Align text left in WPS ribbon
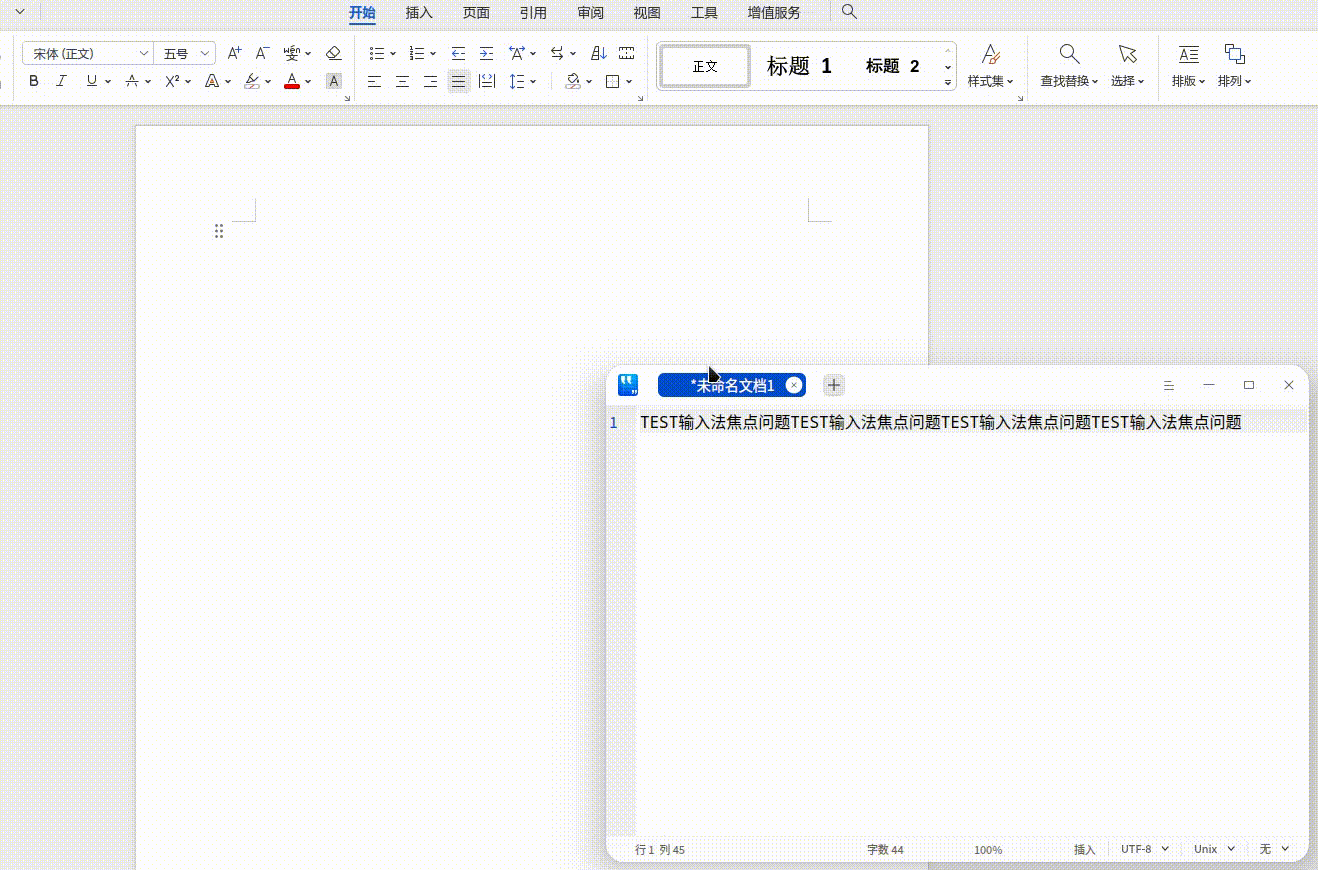Screen dimensions: 1318x870 (x=374, y=81)
